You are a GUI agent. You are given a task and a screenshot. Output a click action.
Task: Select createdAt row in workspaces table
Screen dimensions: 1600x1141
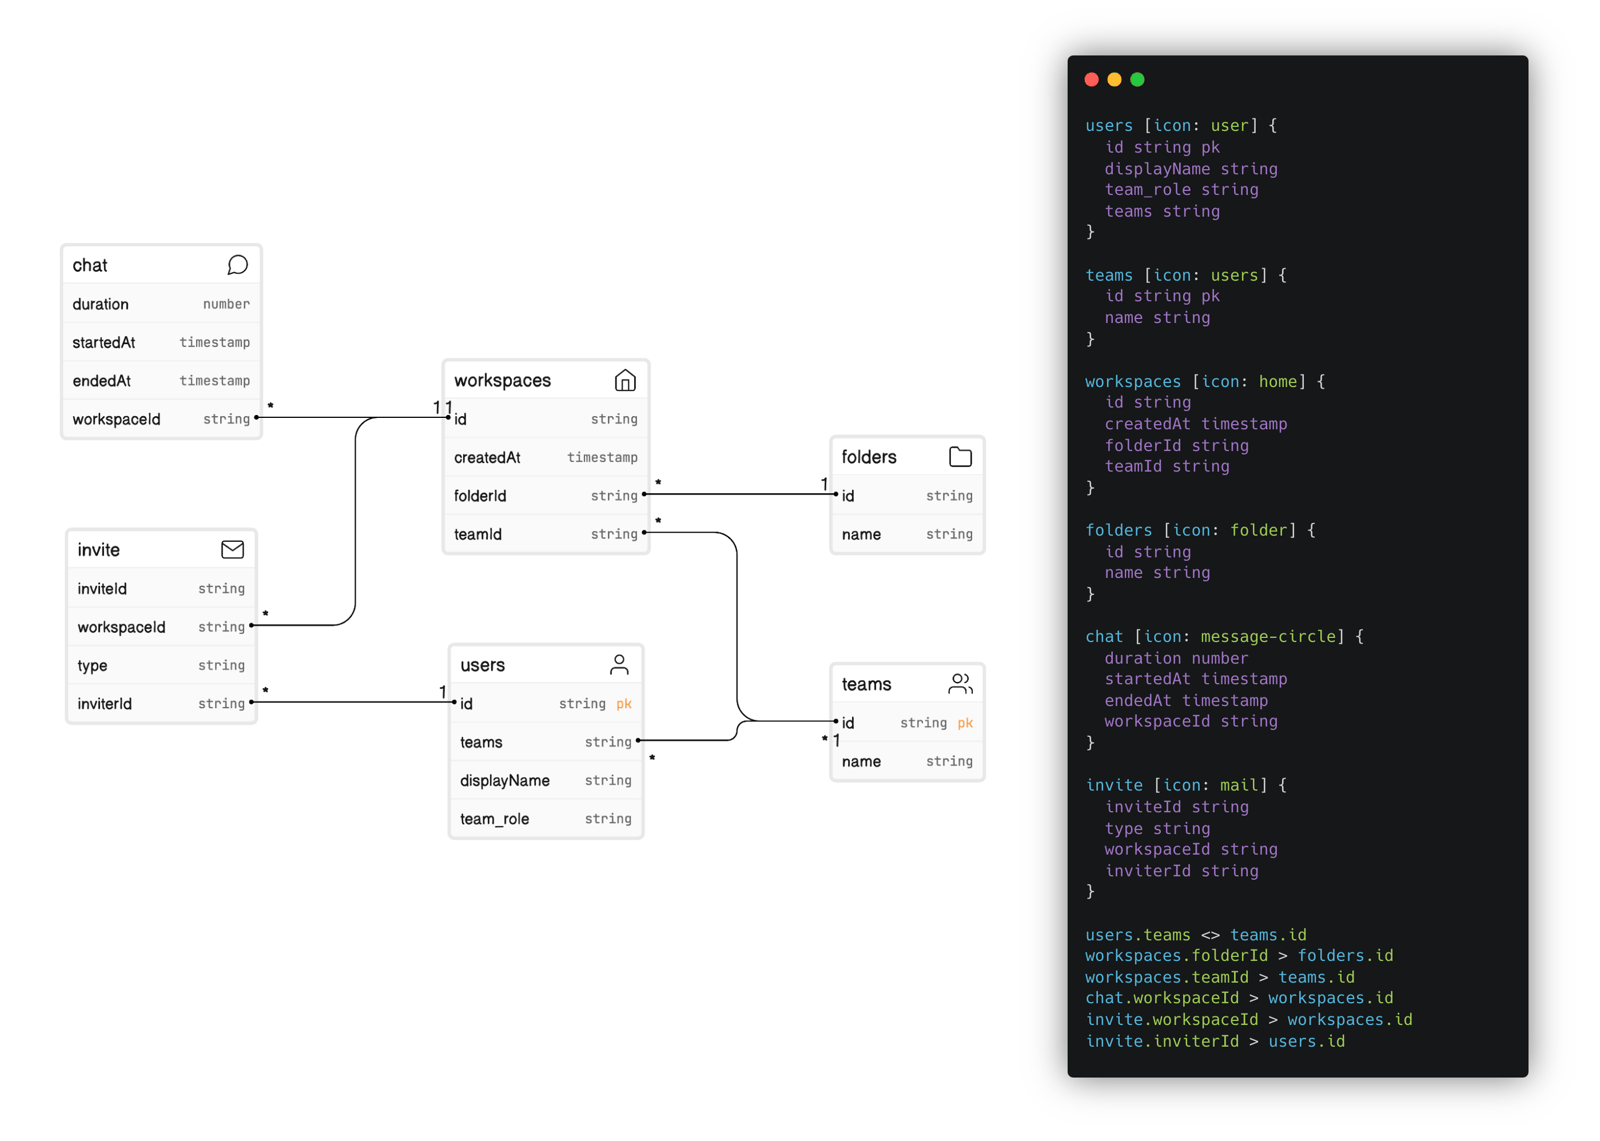(x=546, y=457)
